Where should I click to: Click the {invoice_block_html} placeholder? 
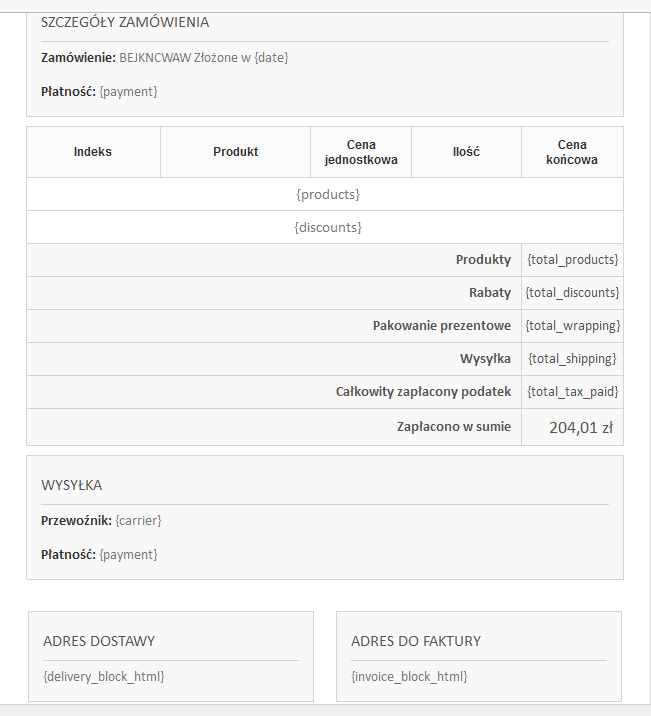pyautogui.click(x=409, y=677)
